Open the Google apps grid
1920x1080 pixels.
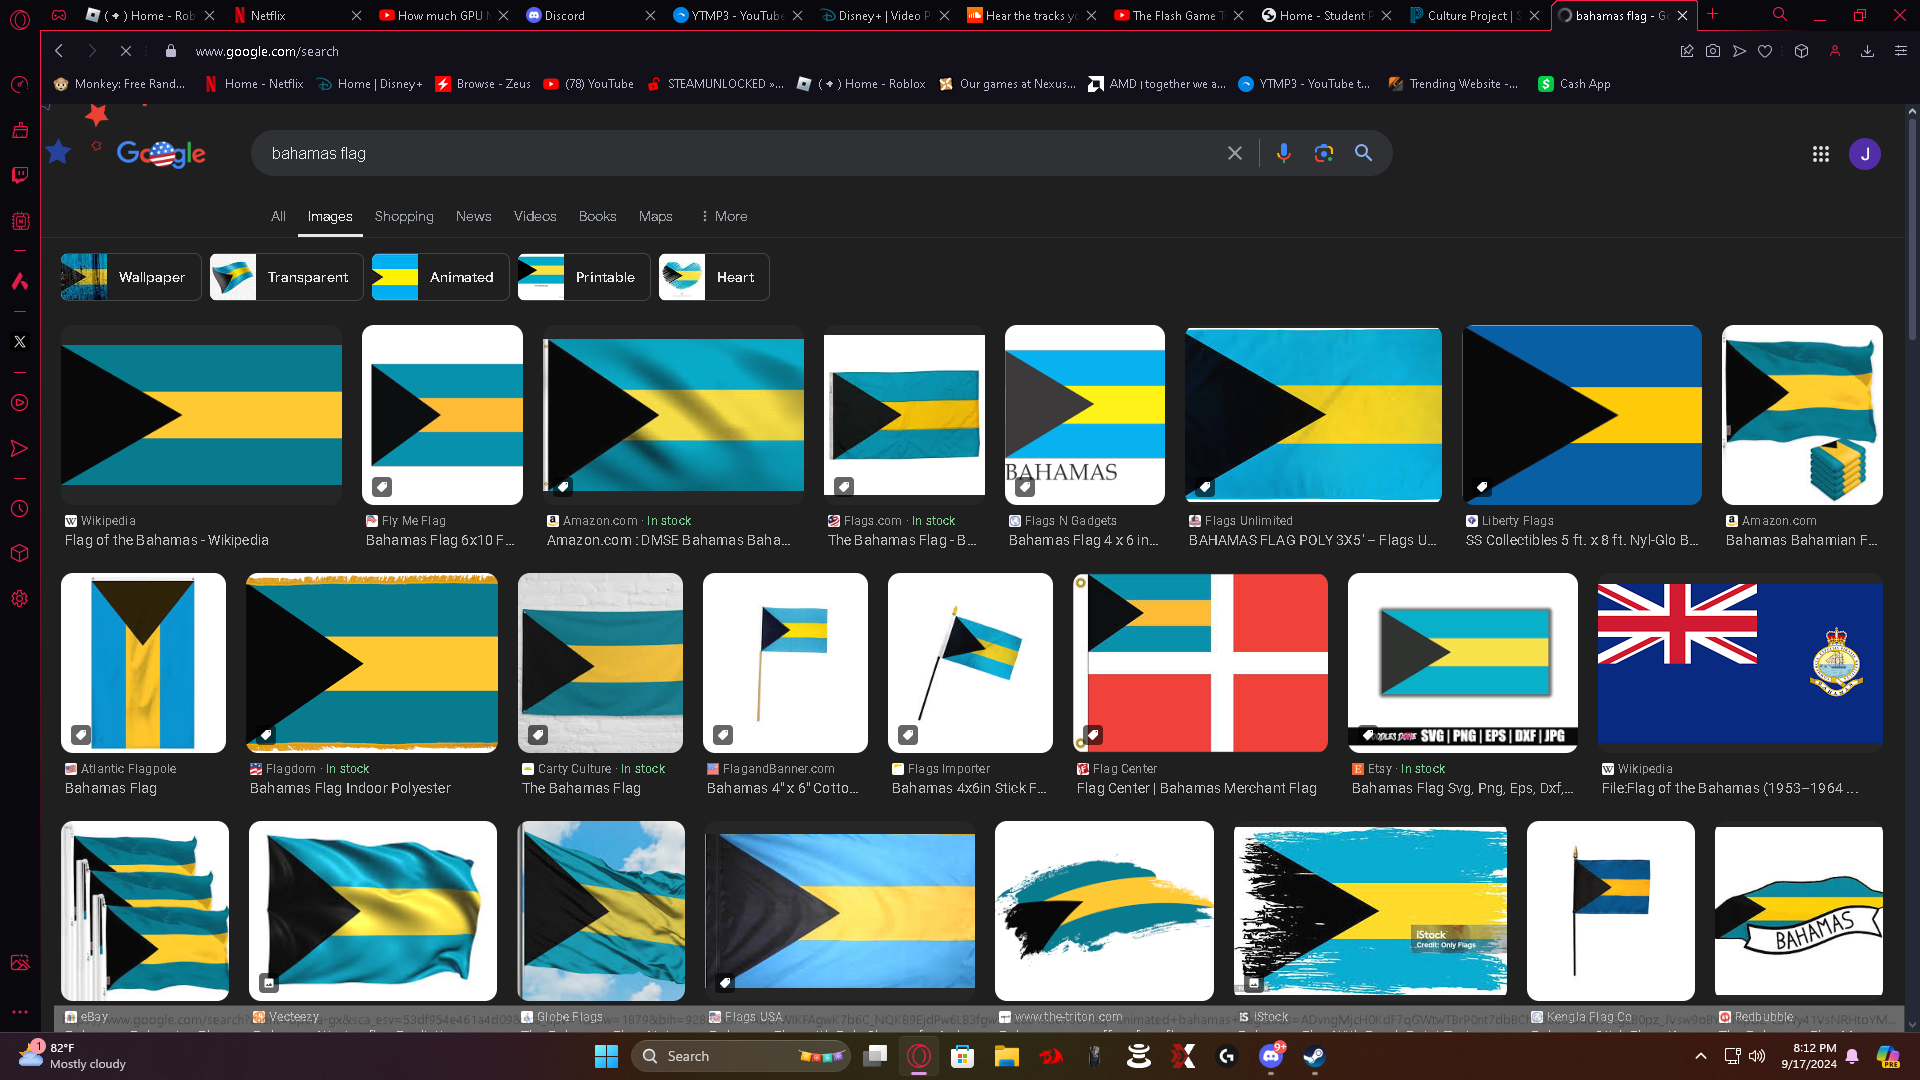point(1820,154)
